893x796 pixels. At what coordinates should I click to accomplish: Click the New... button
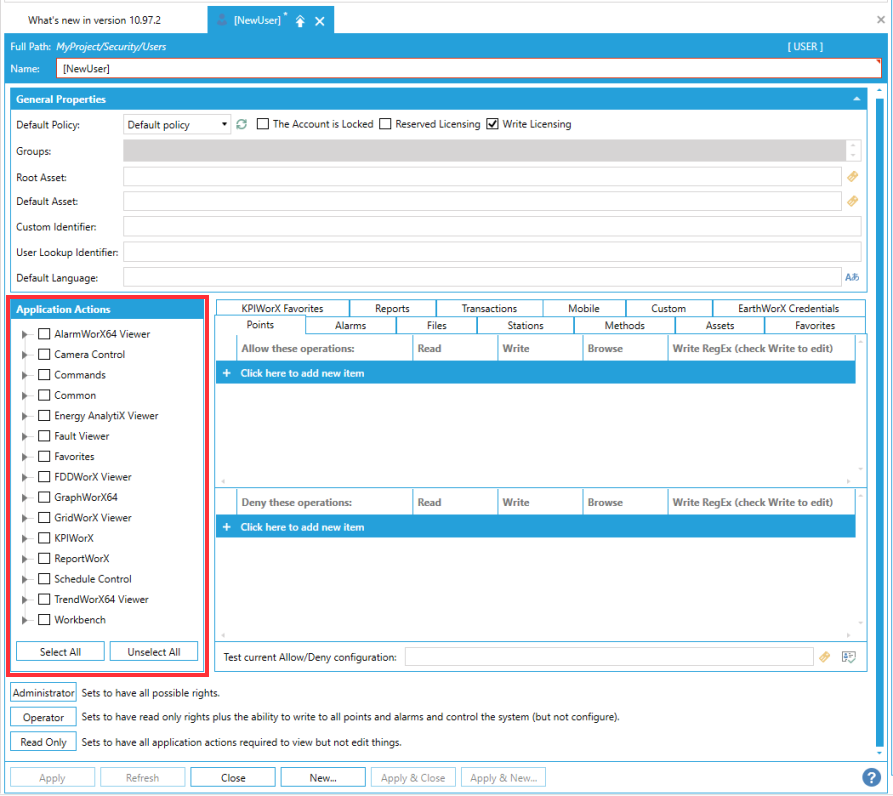pyautogui.click(x=323, y=777)
